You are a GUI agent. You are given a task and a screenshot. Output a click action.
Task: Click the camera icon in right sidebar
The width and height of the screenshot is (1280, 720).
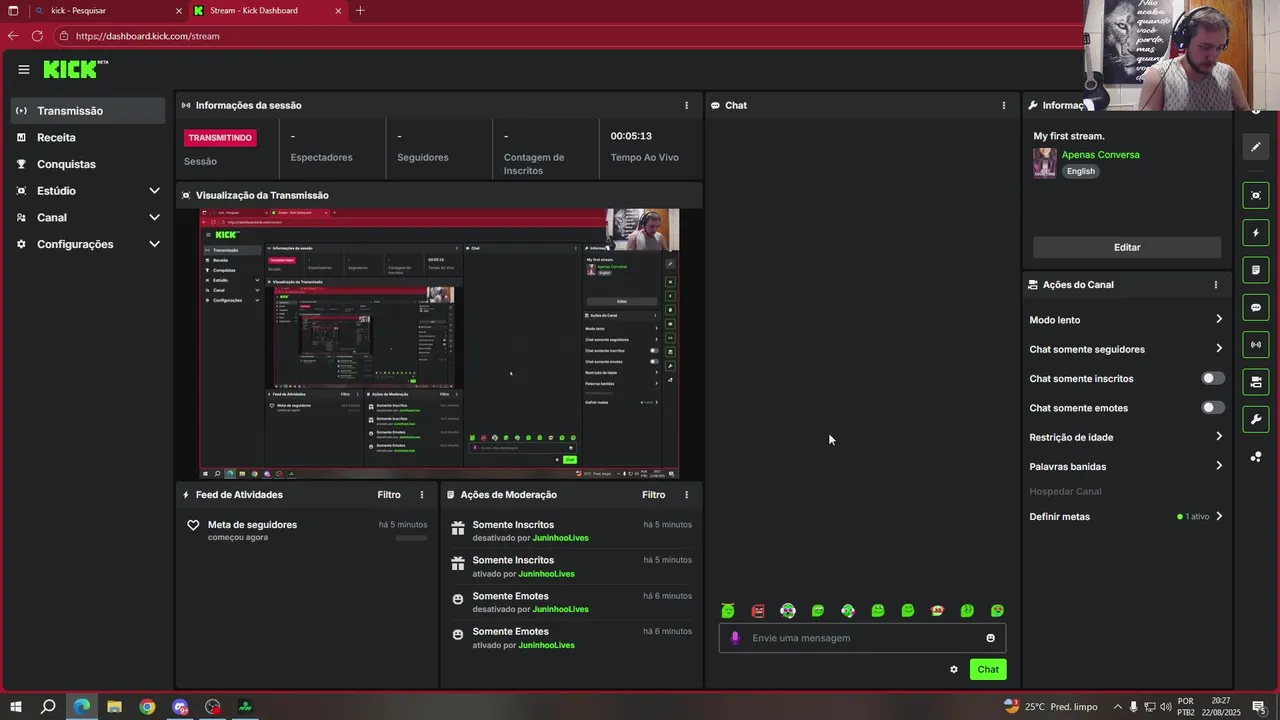[1256, 382]
